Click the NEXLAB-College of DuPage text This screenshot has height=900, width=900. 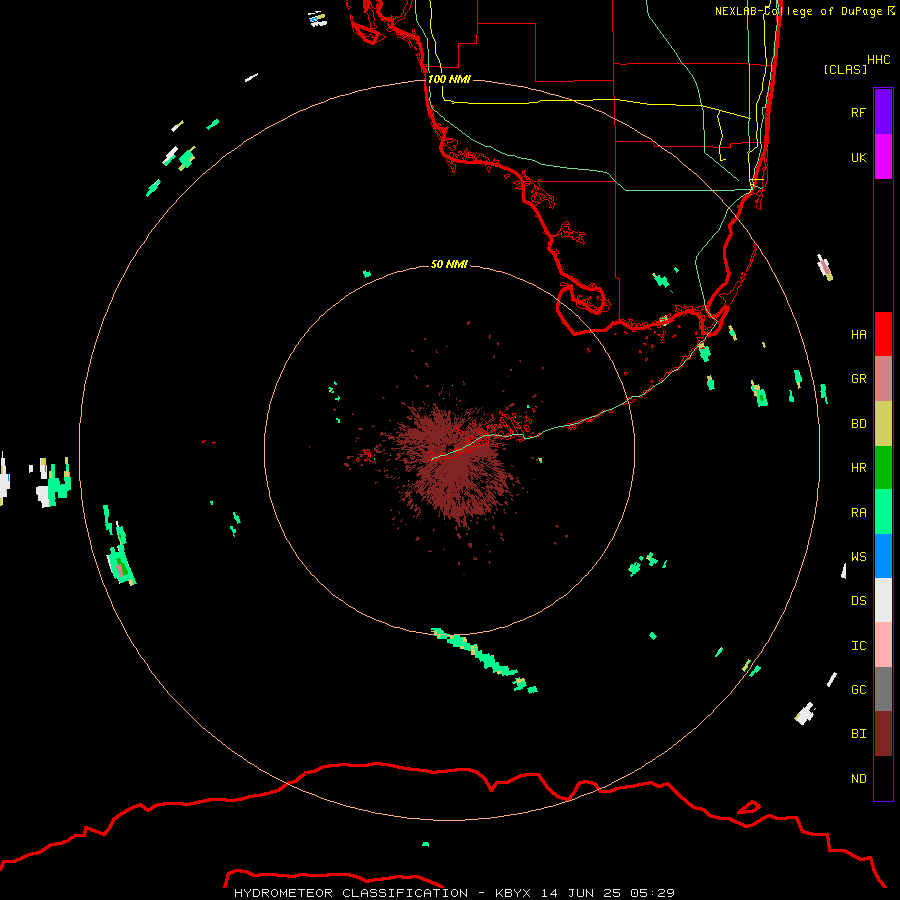click(x=798, y=11)
